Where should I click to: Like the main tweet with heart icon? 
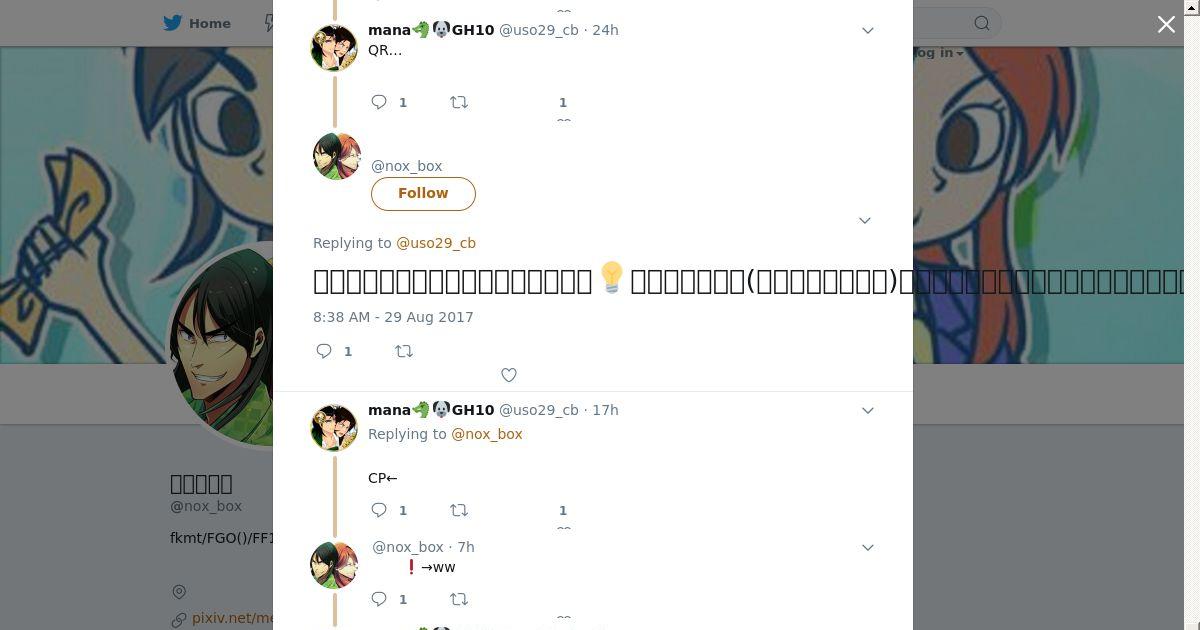[508, 375]
